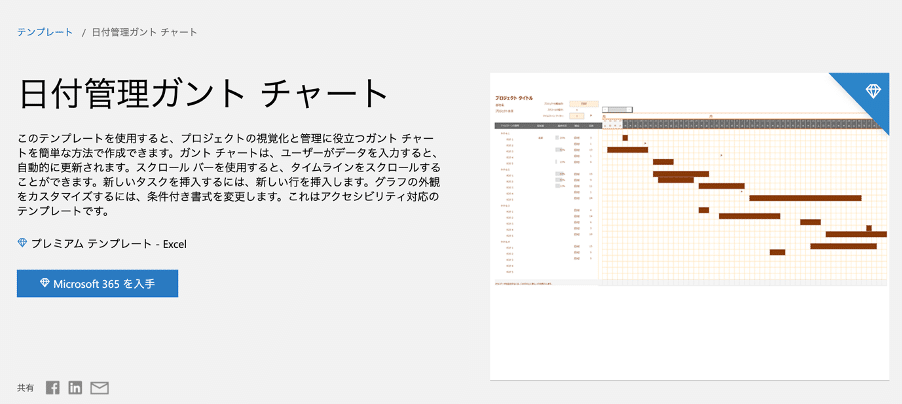Viewport: 902px width, 404px height.
Task: Share the template via email icon
Action: pos(100,388)
